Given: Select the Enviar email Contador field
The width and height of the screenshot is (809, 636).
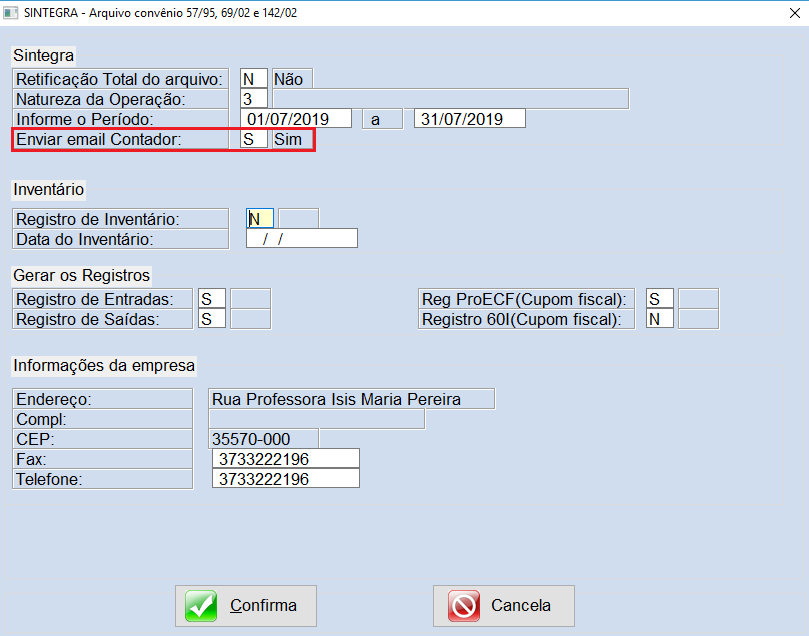Looking at the screenshot, I should 253,140.
